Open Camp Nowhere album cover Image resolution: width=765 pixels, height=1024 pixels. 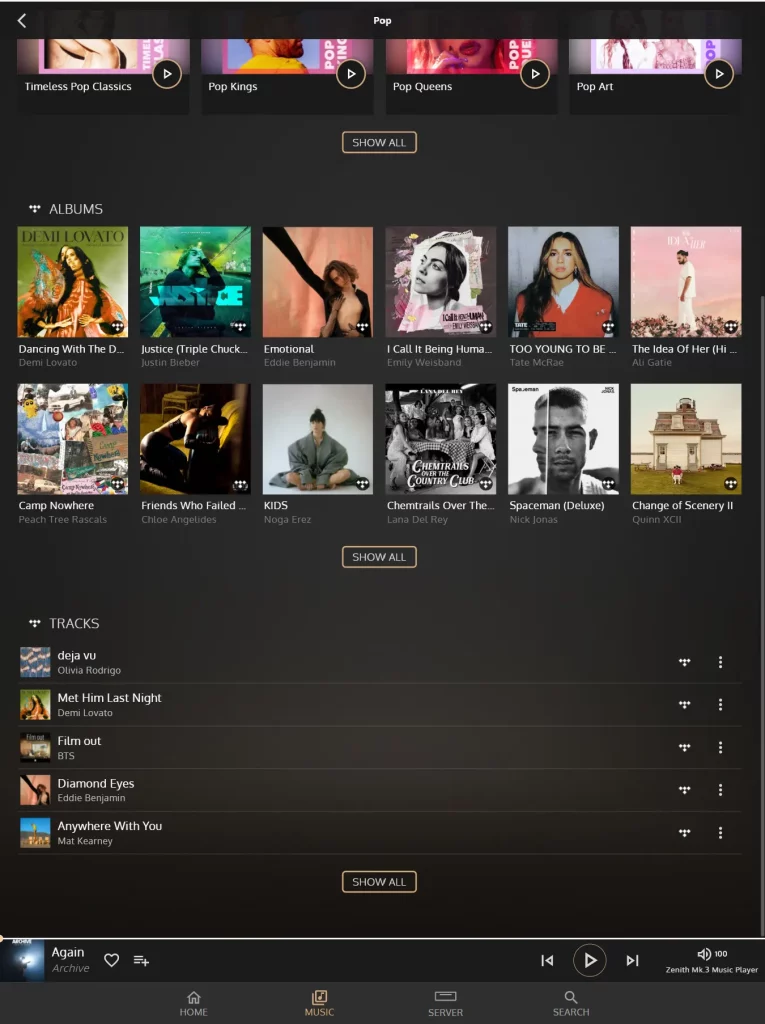[73, 439]
